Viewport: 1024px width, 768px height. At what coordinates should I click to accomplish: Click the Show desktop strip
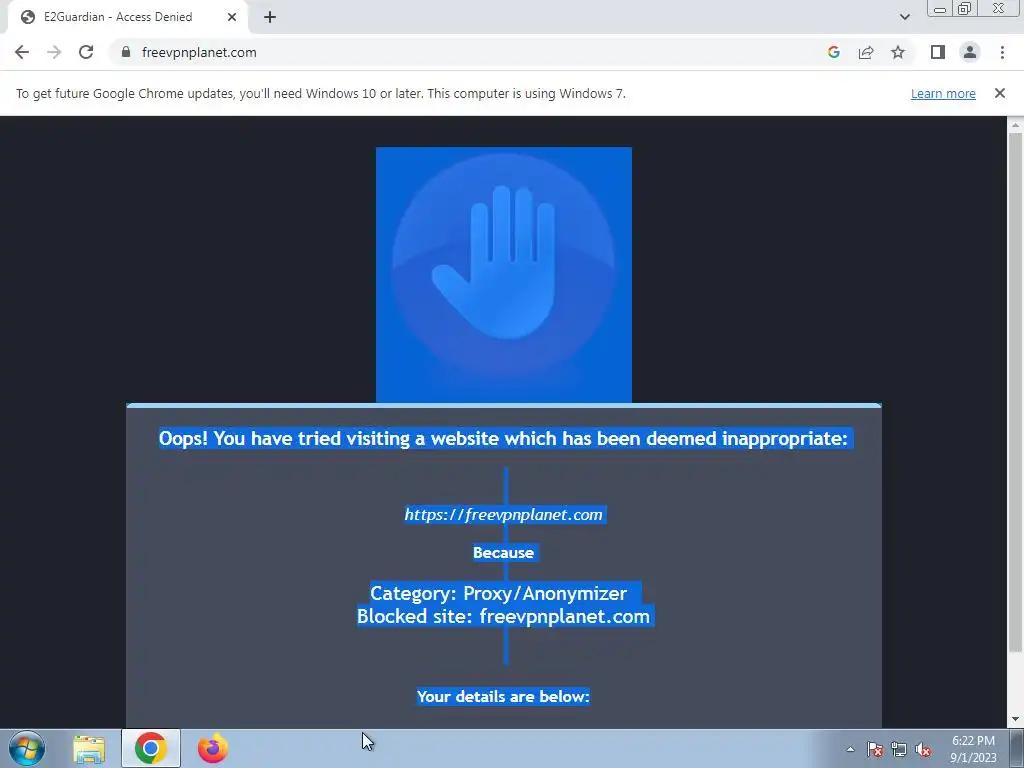tap(1017, 748)
